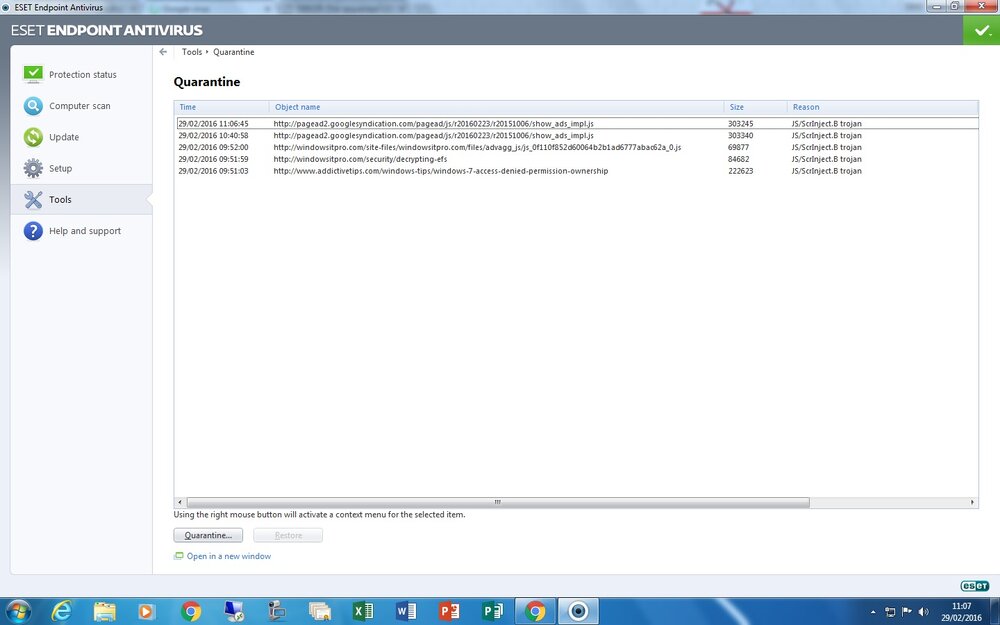Click the horizontal scrollbar thumb
Image resolution: width=1000 pixels, height=625 pixels.
[497, 503]
